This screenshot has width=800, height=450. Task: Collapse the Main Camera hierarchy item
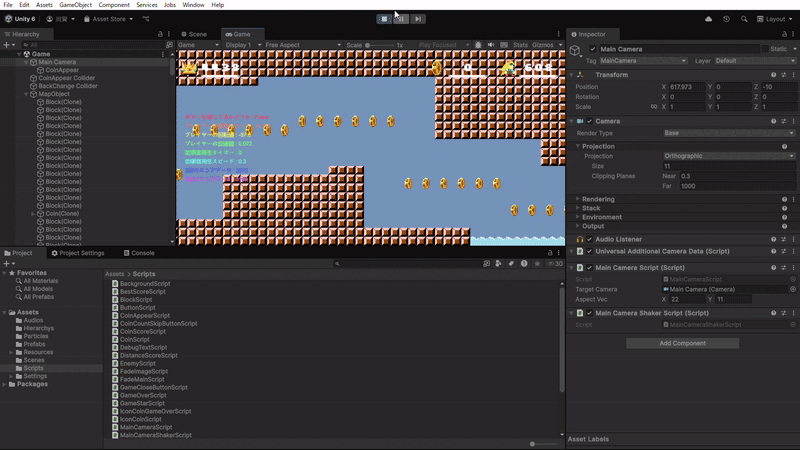[x=26, y=62]
